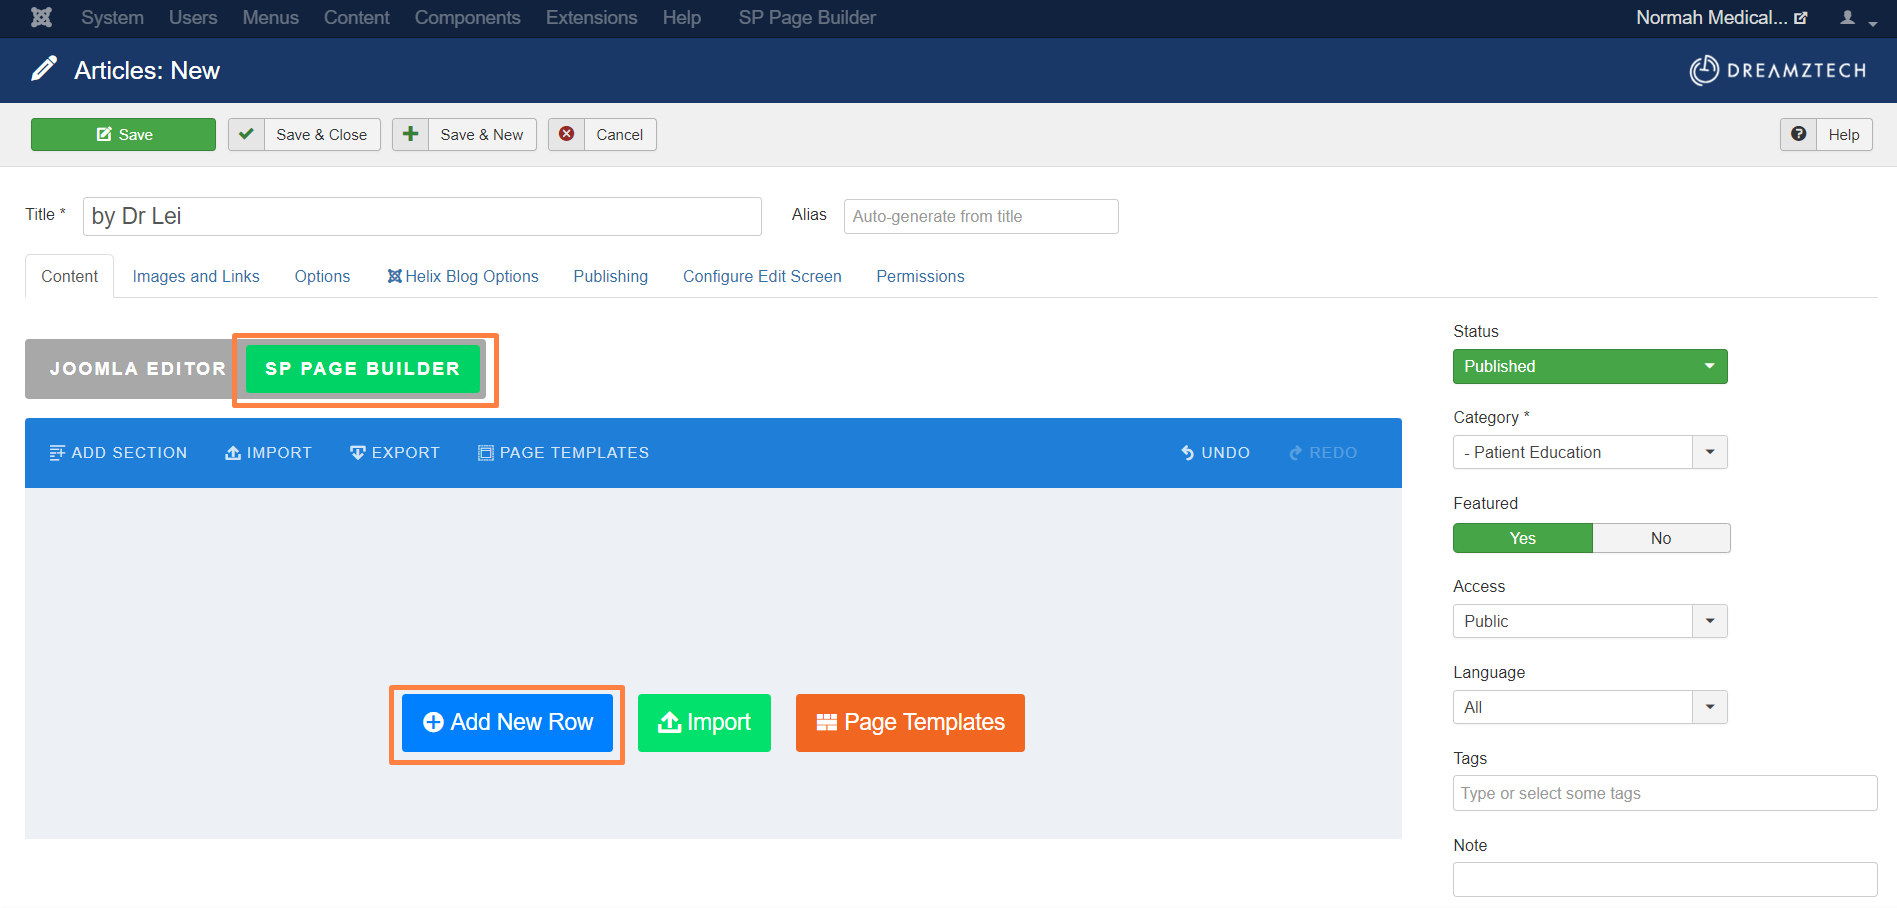Open the Normah Medical site preview link

point(1721,17)
